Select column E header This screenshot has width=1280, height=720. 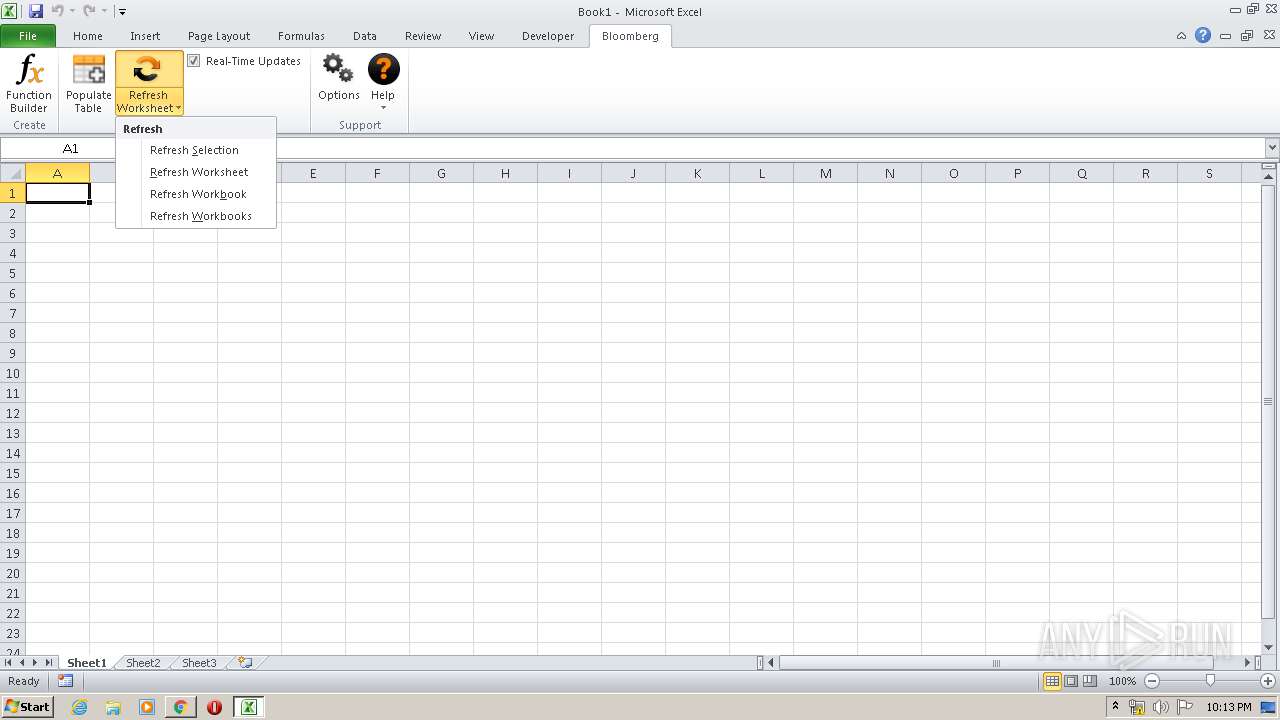pos(313,173)
